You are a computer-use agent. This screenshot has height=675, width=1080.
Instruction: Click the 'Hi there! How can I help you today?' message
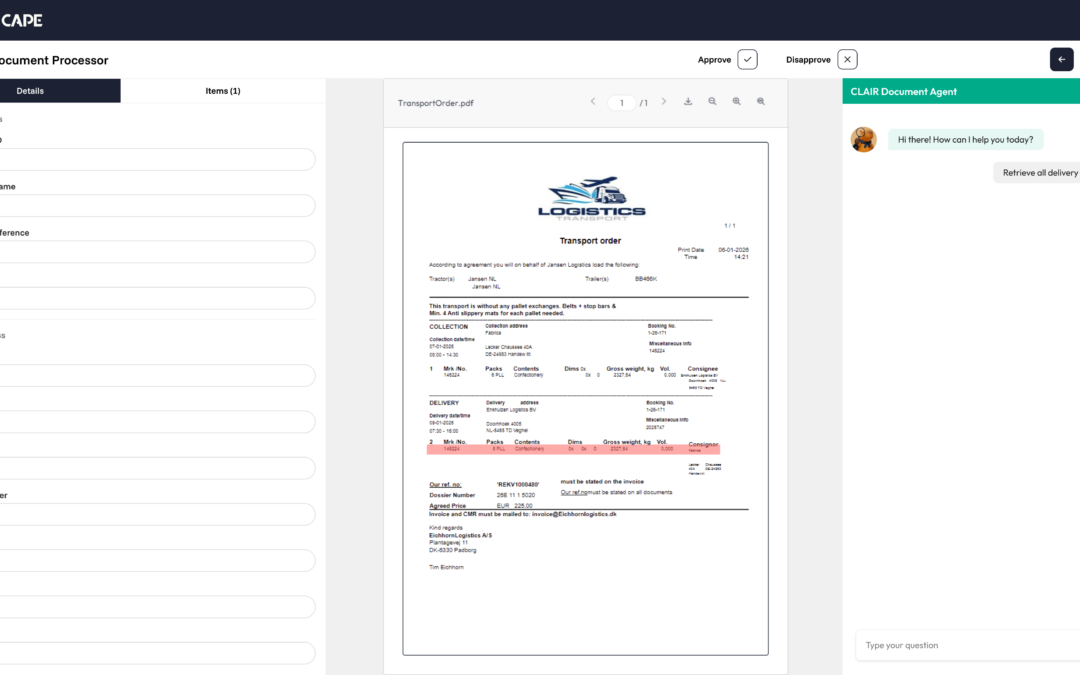click(965, 140)
